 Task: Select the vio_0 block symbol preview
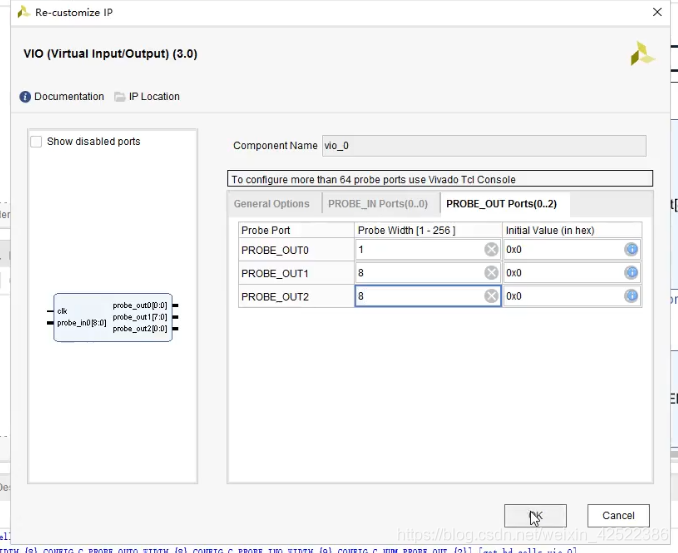coord(113,318)
